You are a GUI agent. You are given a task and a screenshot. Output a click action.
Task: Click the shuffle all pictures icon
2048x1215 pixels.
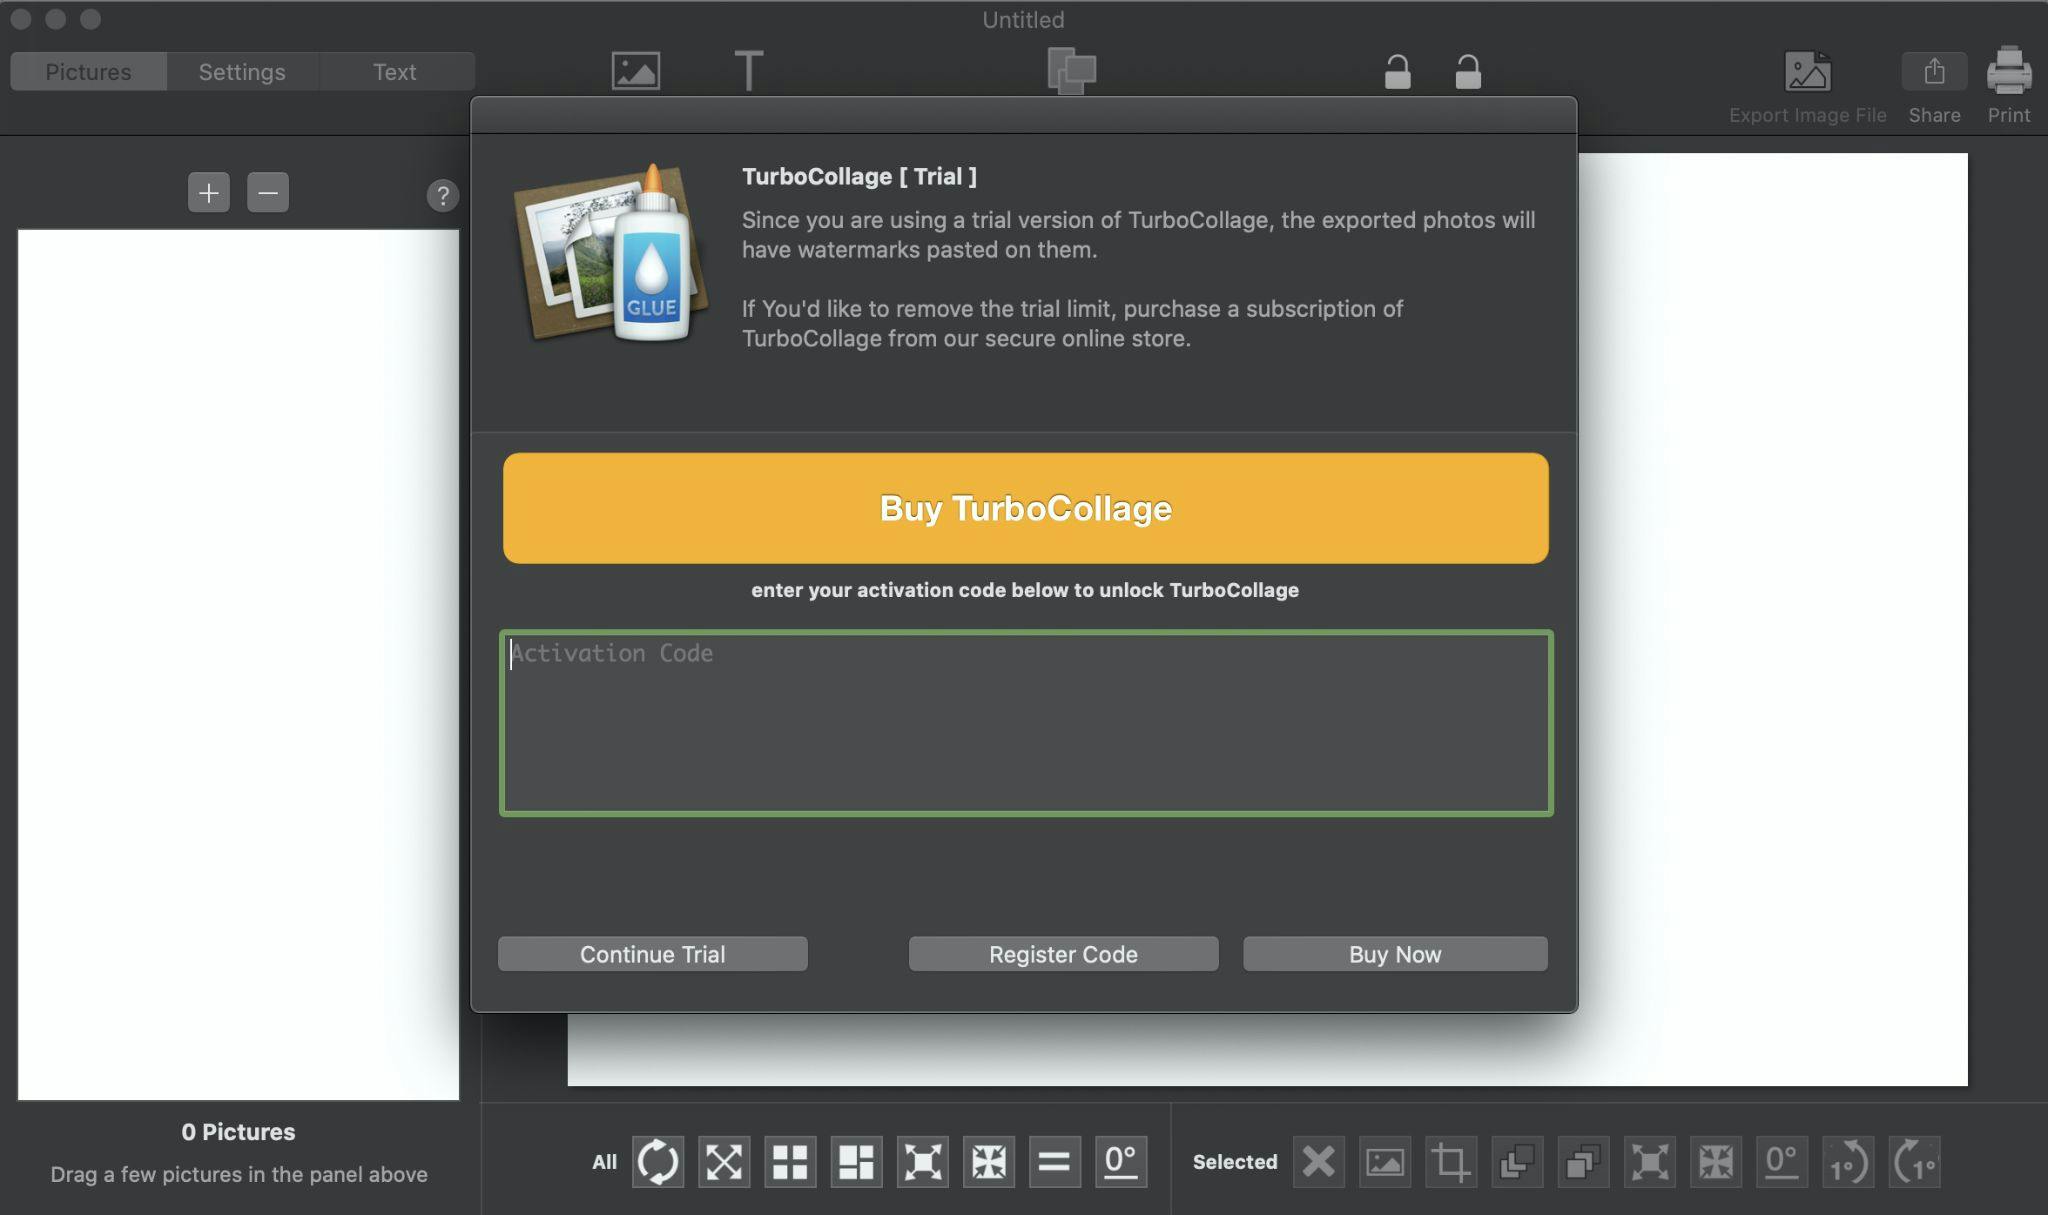point(657,1161)
